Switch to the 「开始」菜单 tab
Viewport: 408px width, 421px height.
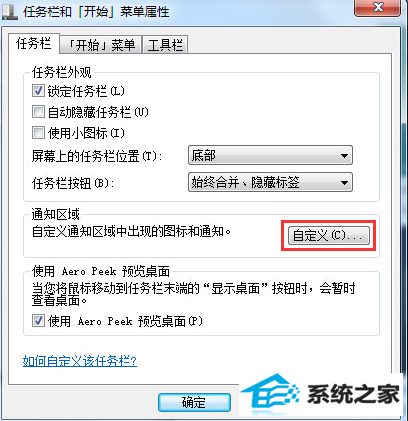click(x=101, y=45)
